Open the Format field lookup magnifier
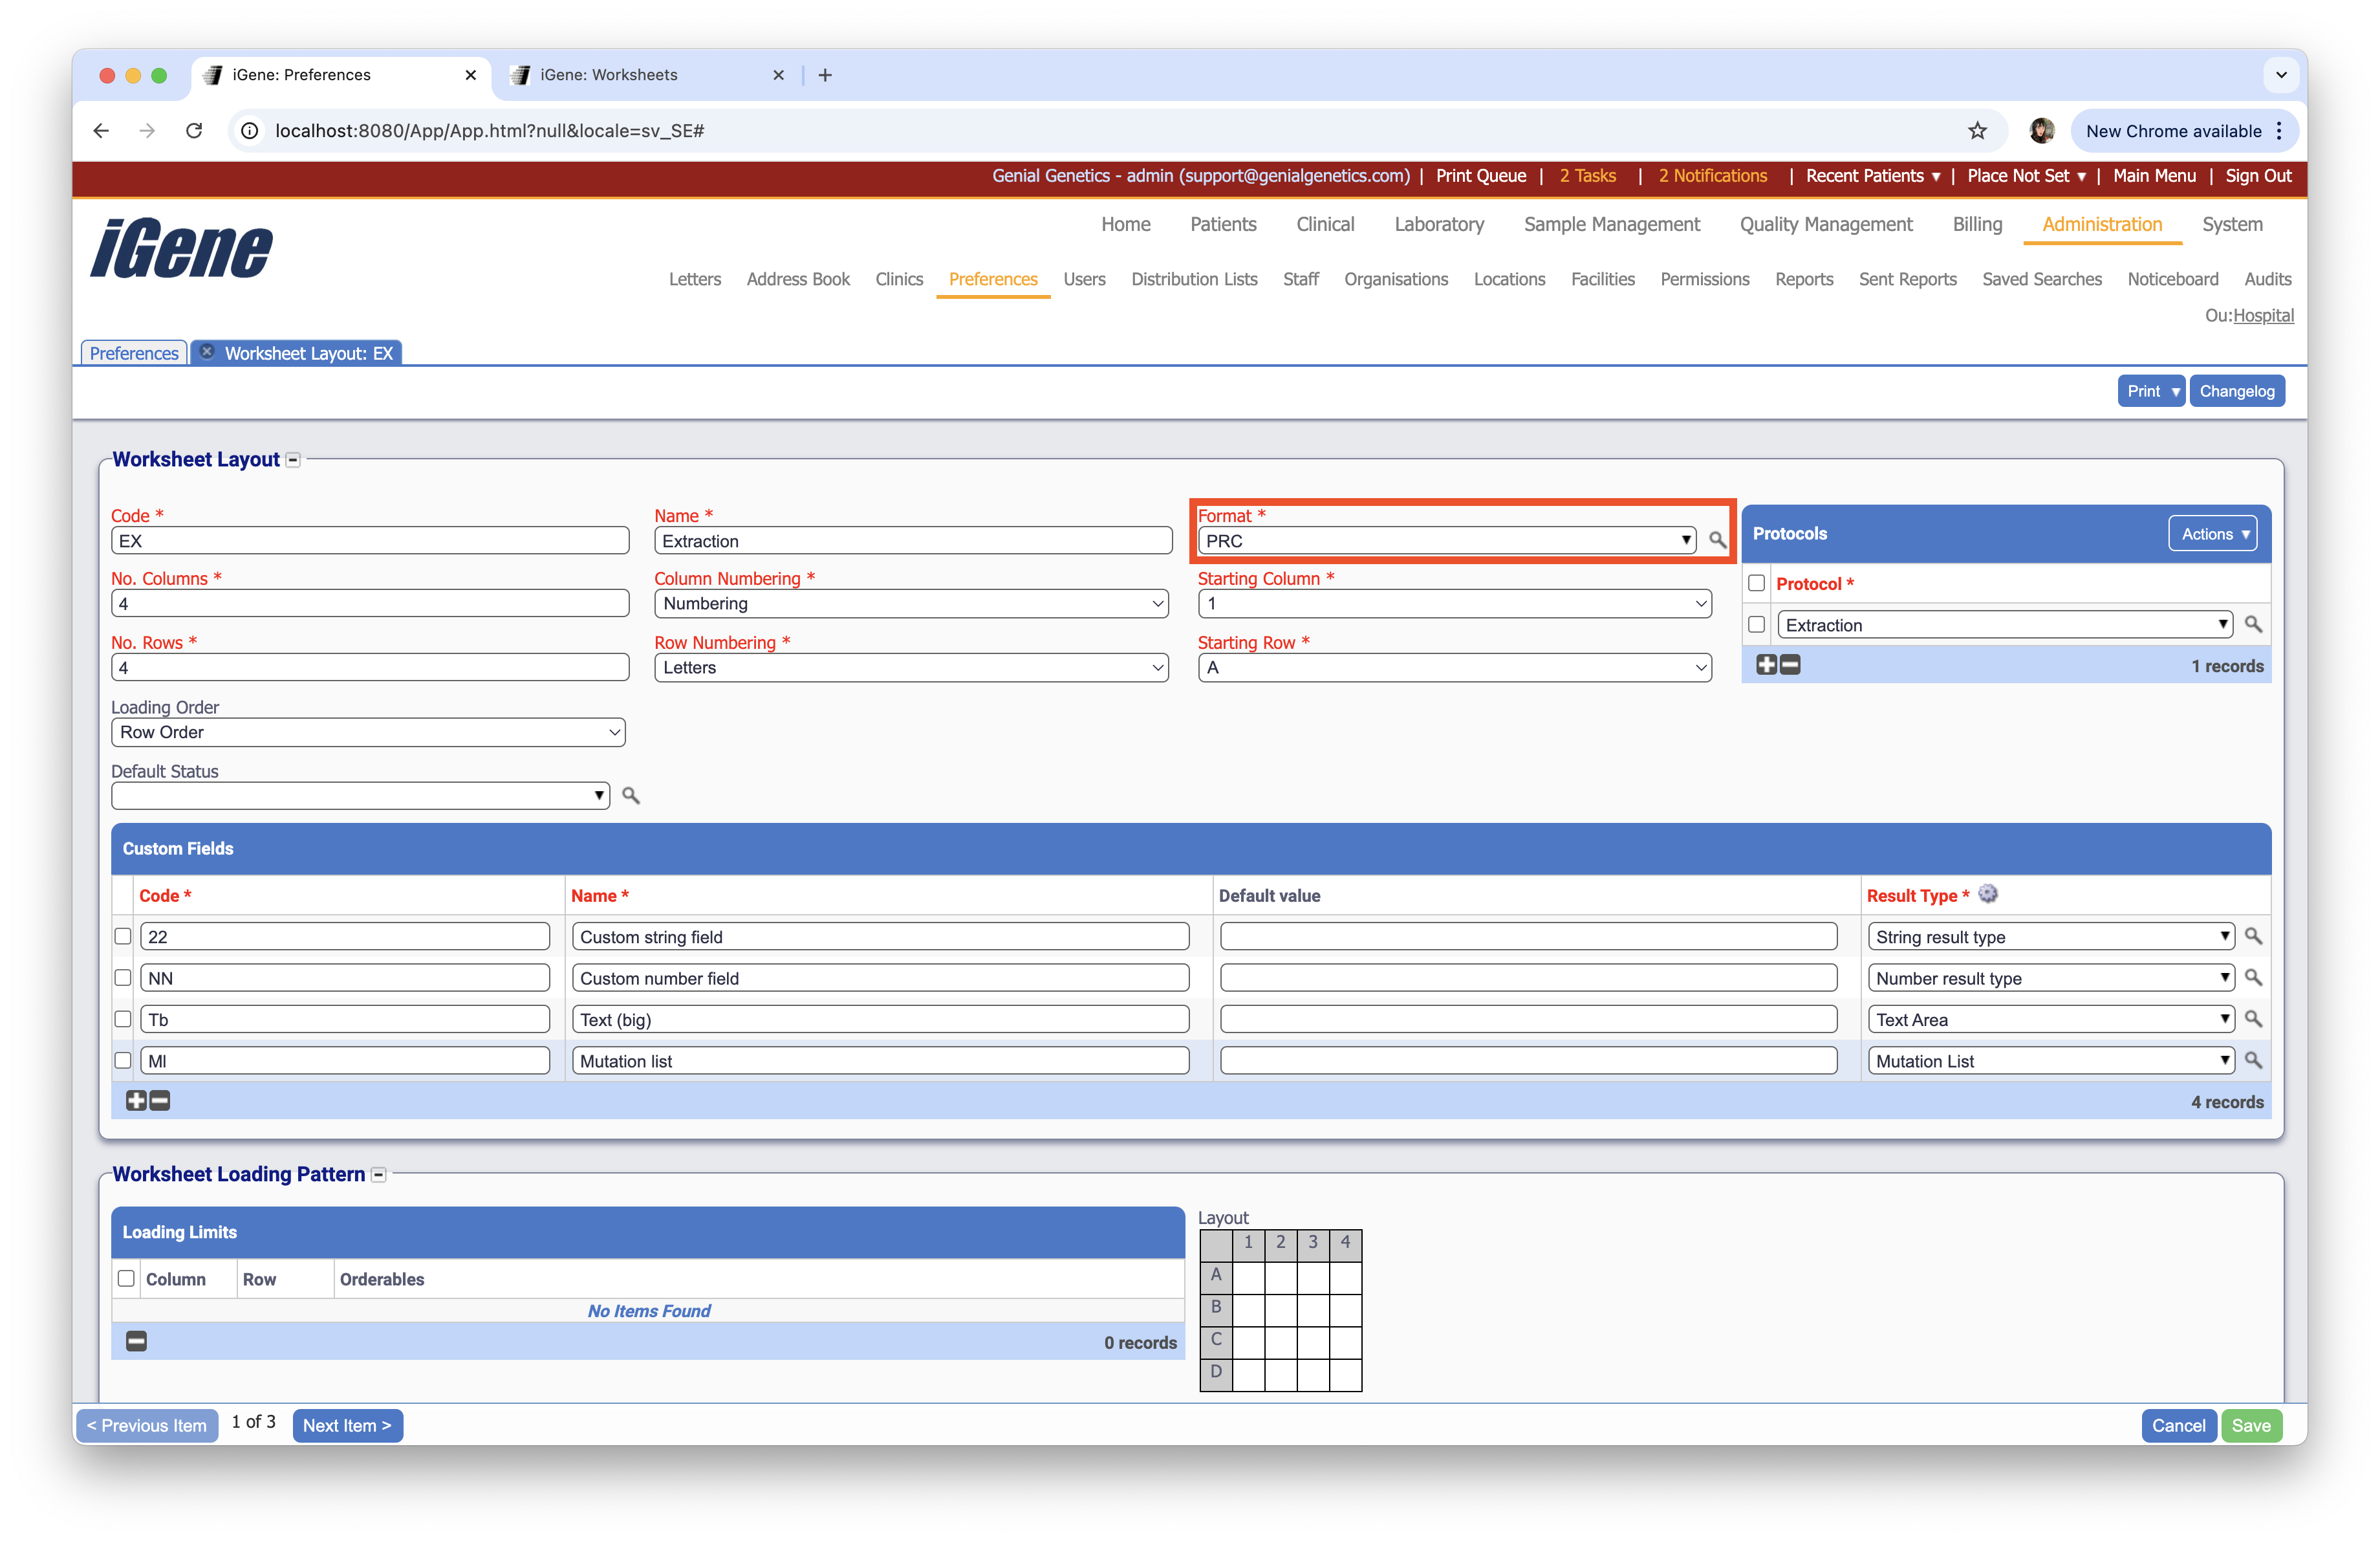2380x1541 pixels. coord(1717,540)
